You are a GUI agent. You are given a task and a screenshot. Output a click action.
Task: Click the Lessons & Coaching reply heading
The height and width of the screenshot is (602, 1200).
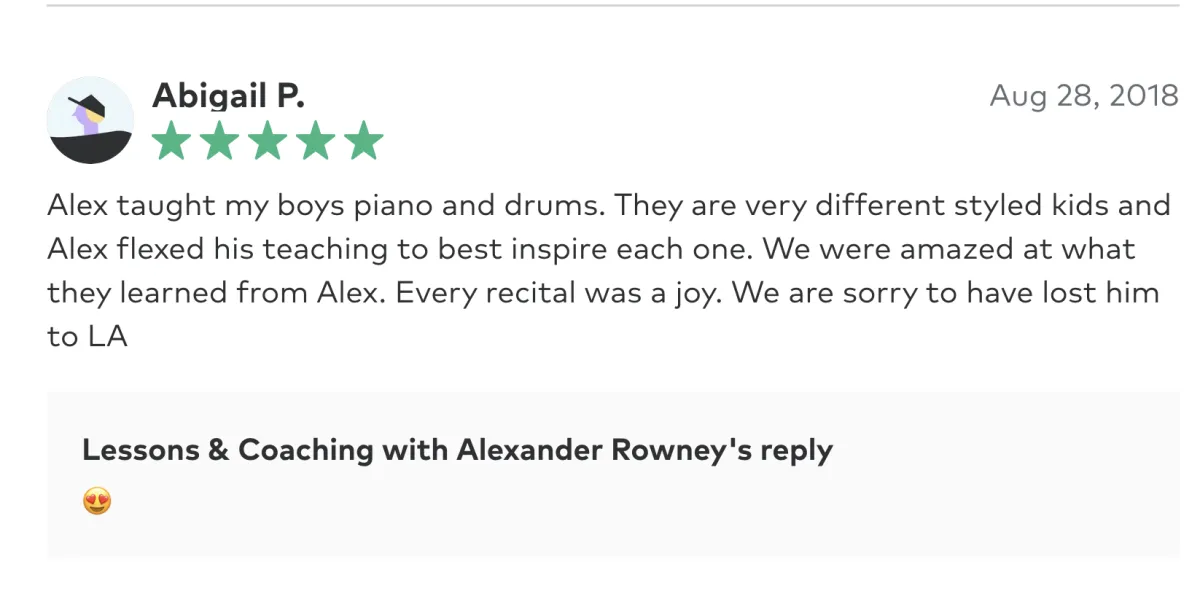point(457,450)
